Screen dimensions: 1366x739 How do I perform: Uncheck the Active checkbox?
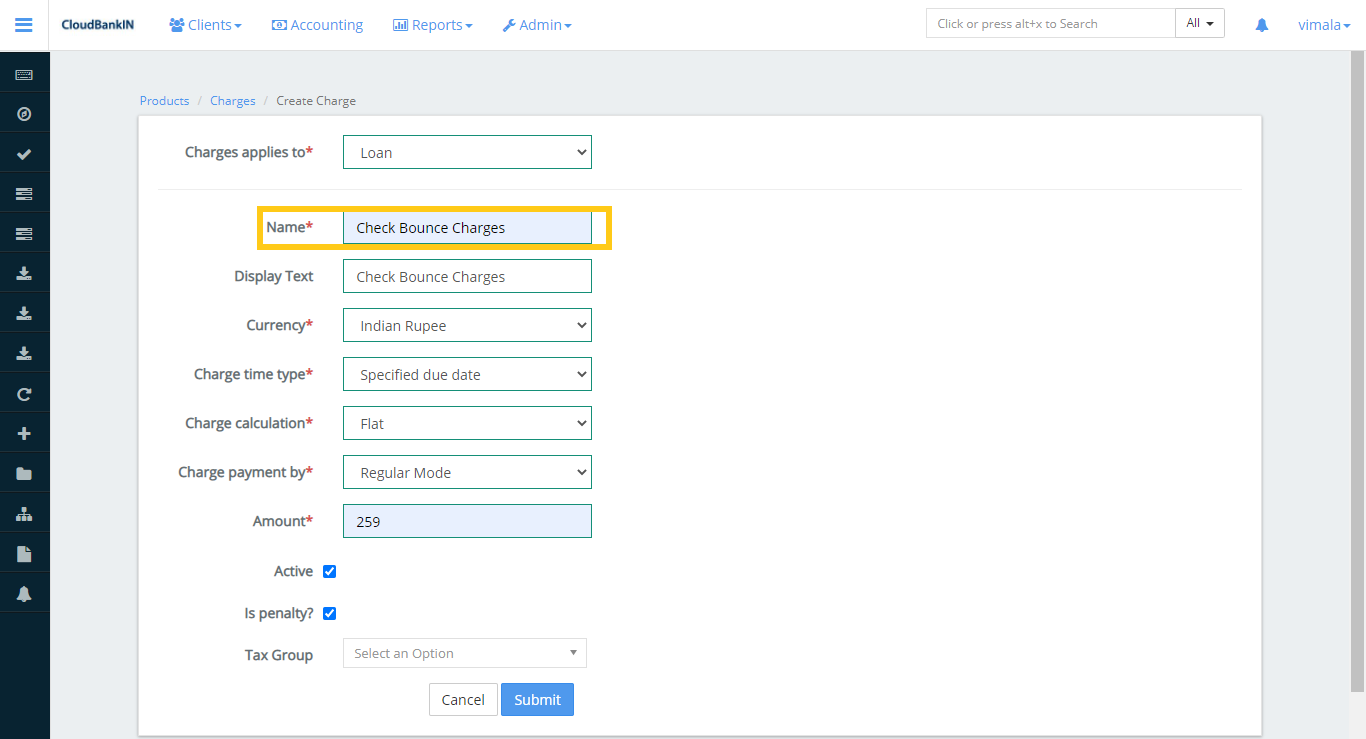(x=329, y=572)
